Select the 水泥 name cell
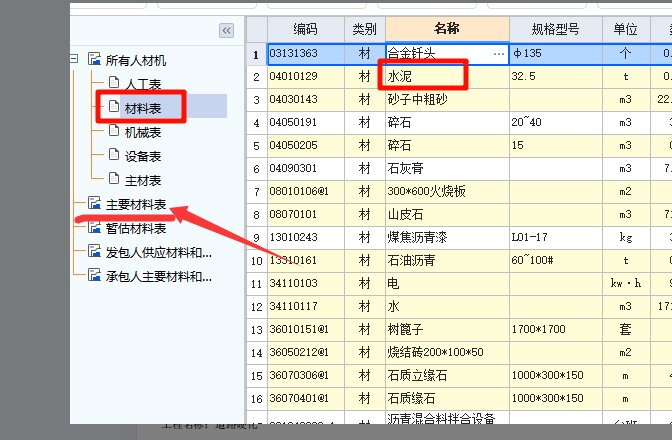The height and width of the screenshot is (440, 672). coord(447,77)
